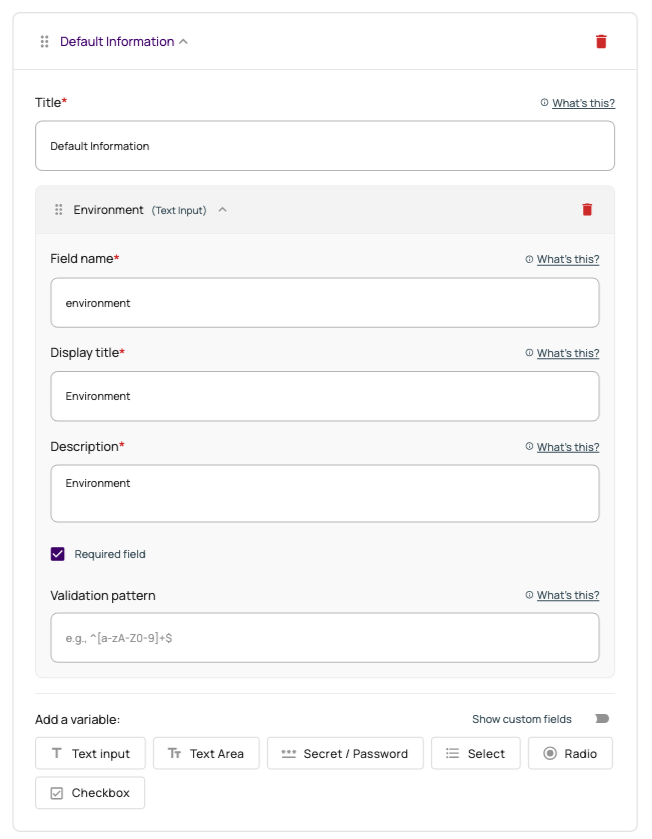Delete the Default Information section
This screenshot has height=839, width=652.
pos(600,41)
